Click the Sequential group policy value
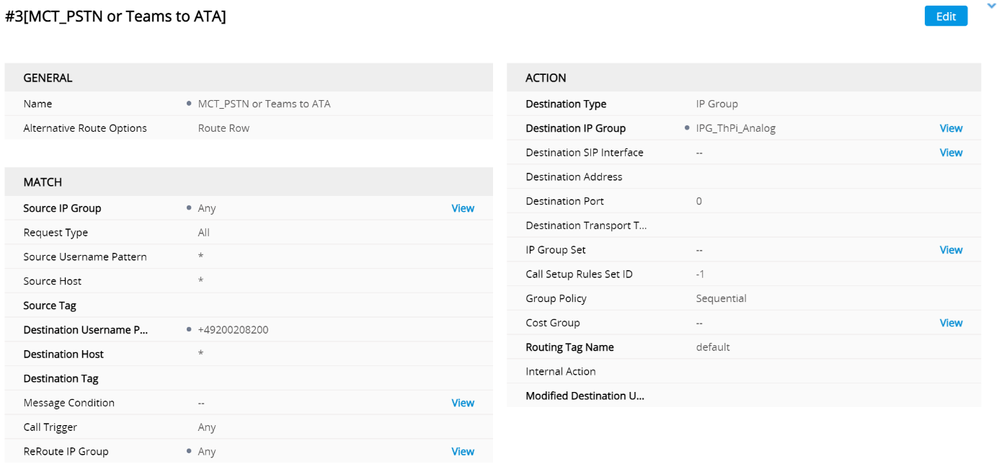 click(x=721, y=298)
